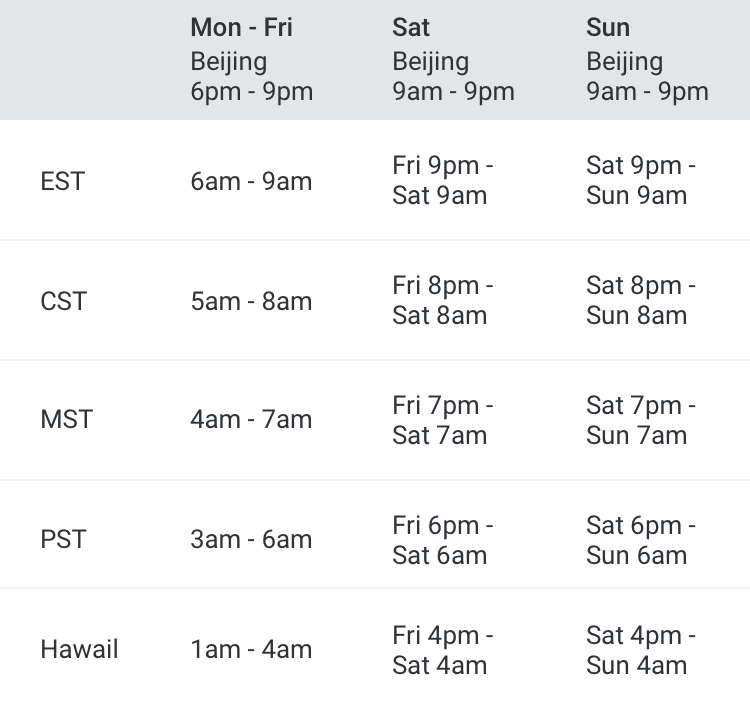
Task: Select the PST 3am - 6am cell
Action: point(251,539)
